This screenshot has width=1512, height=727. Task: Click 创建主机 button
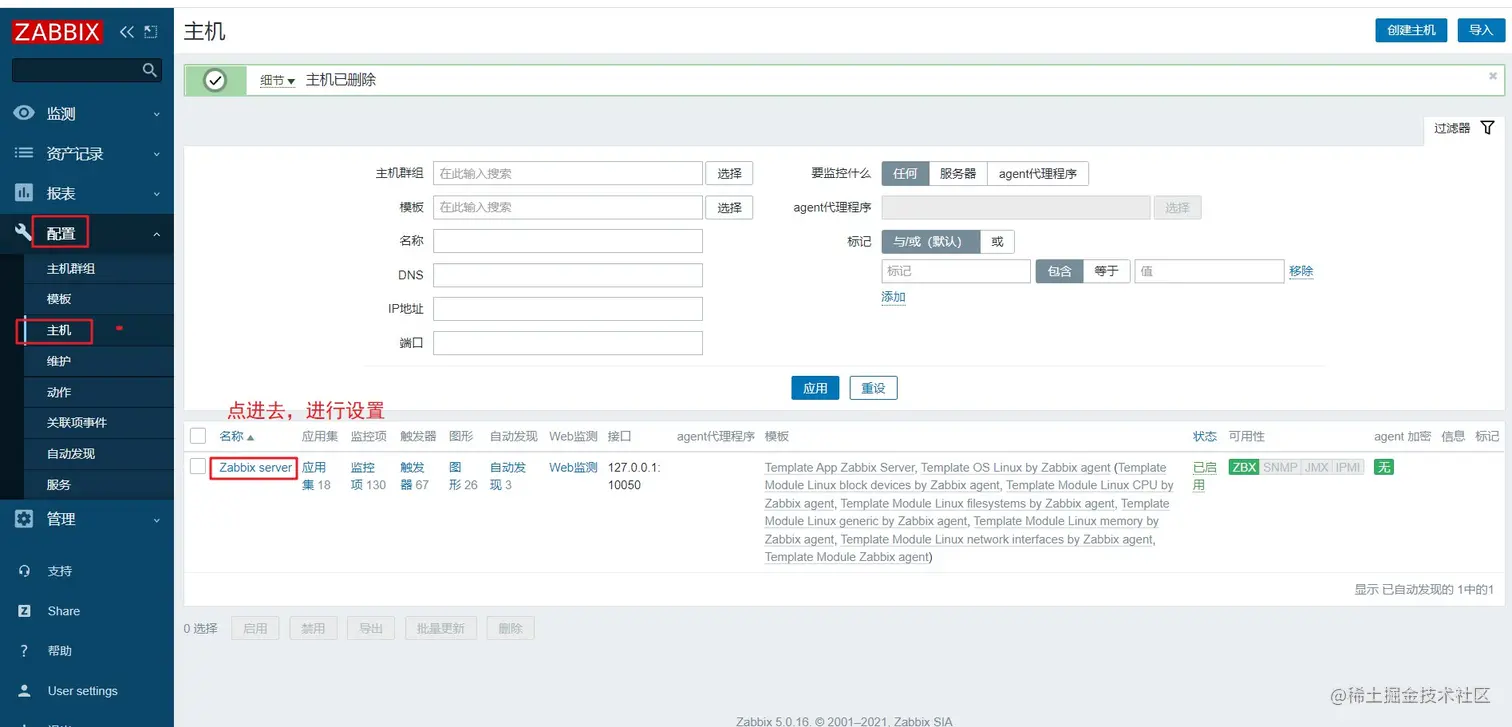[1411, 30]
